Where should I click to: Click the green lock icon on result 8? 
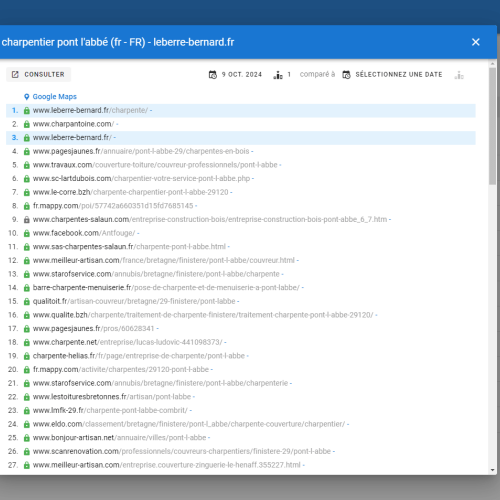pyautogui.click(x=27, y=206)
